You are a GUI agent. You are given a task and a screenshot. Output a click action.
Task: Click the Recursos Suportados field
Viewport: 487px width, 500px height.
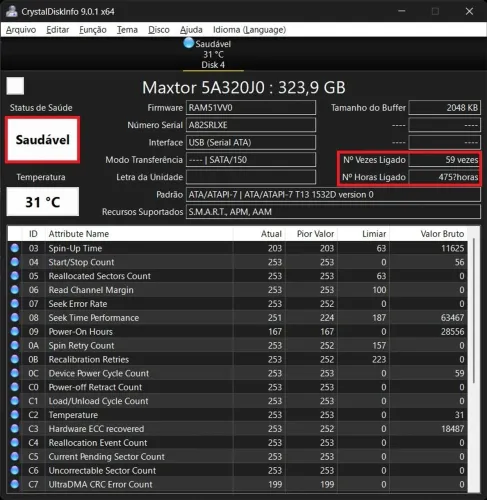tap(333, 212)
